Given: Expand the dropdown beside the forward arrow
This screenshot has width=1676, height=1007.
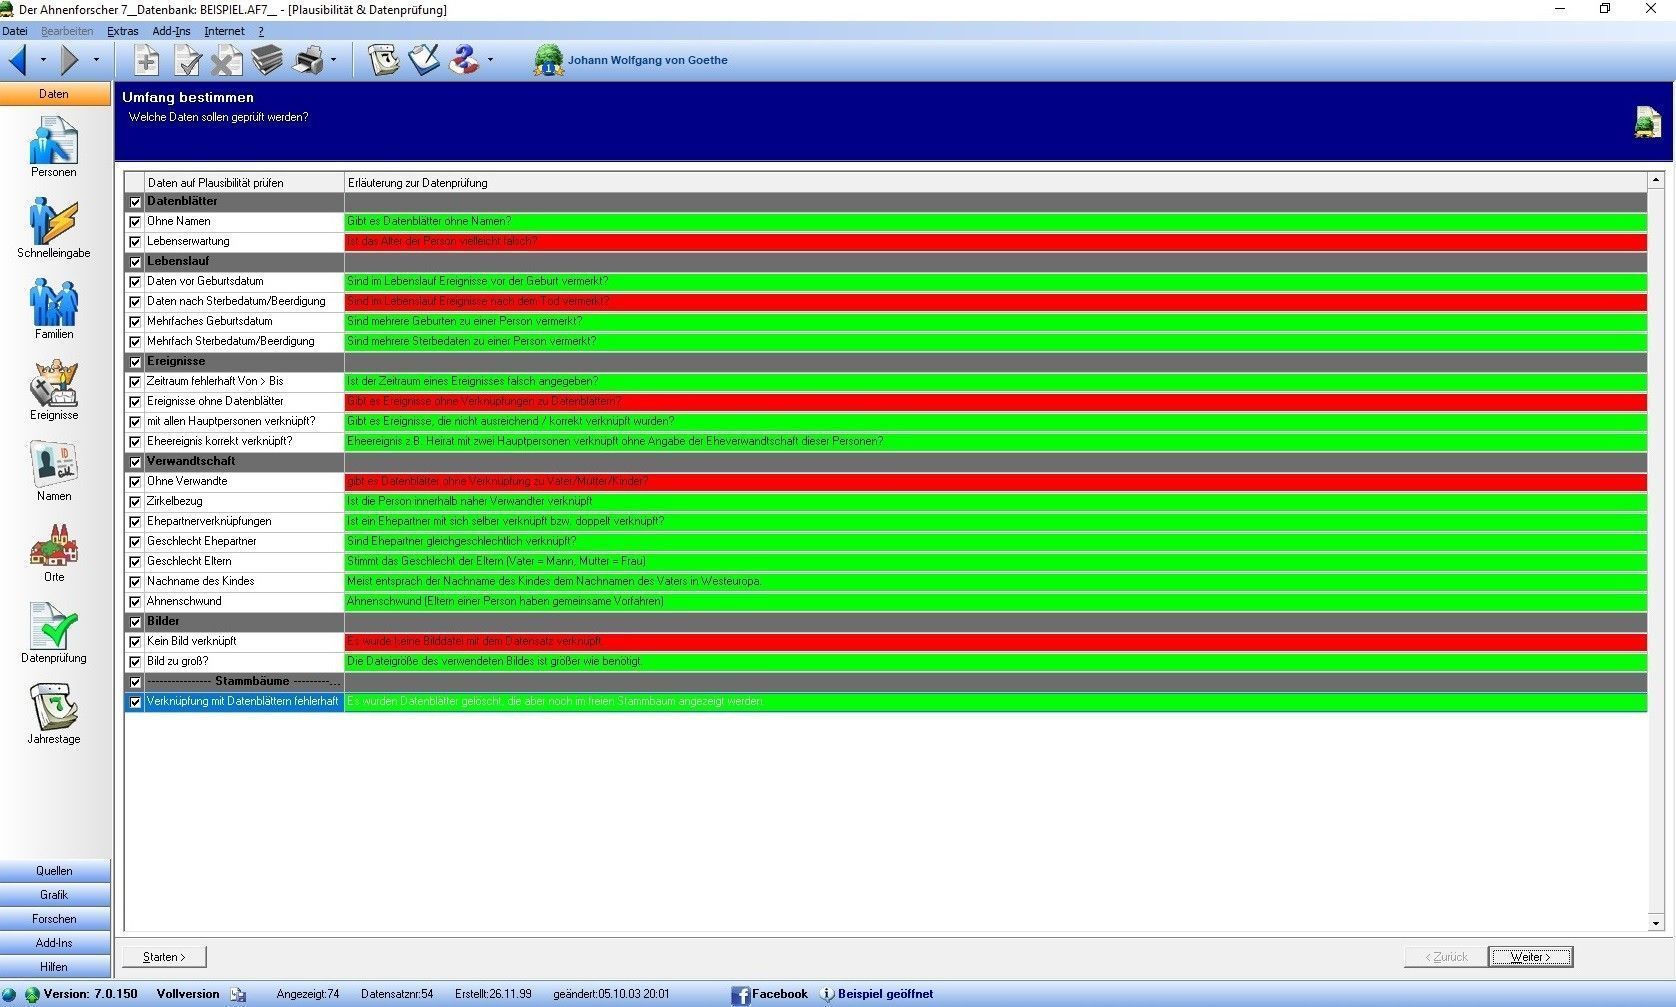Looking at the screenshot, I should (x=96, y=61).
